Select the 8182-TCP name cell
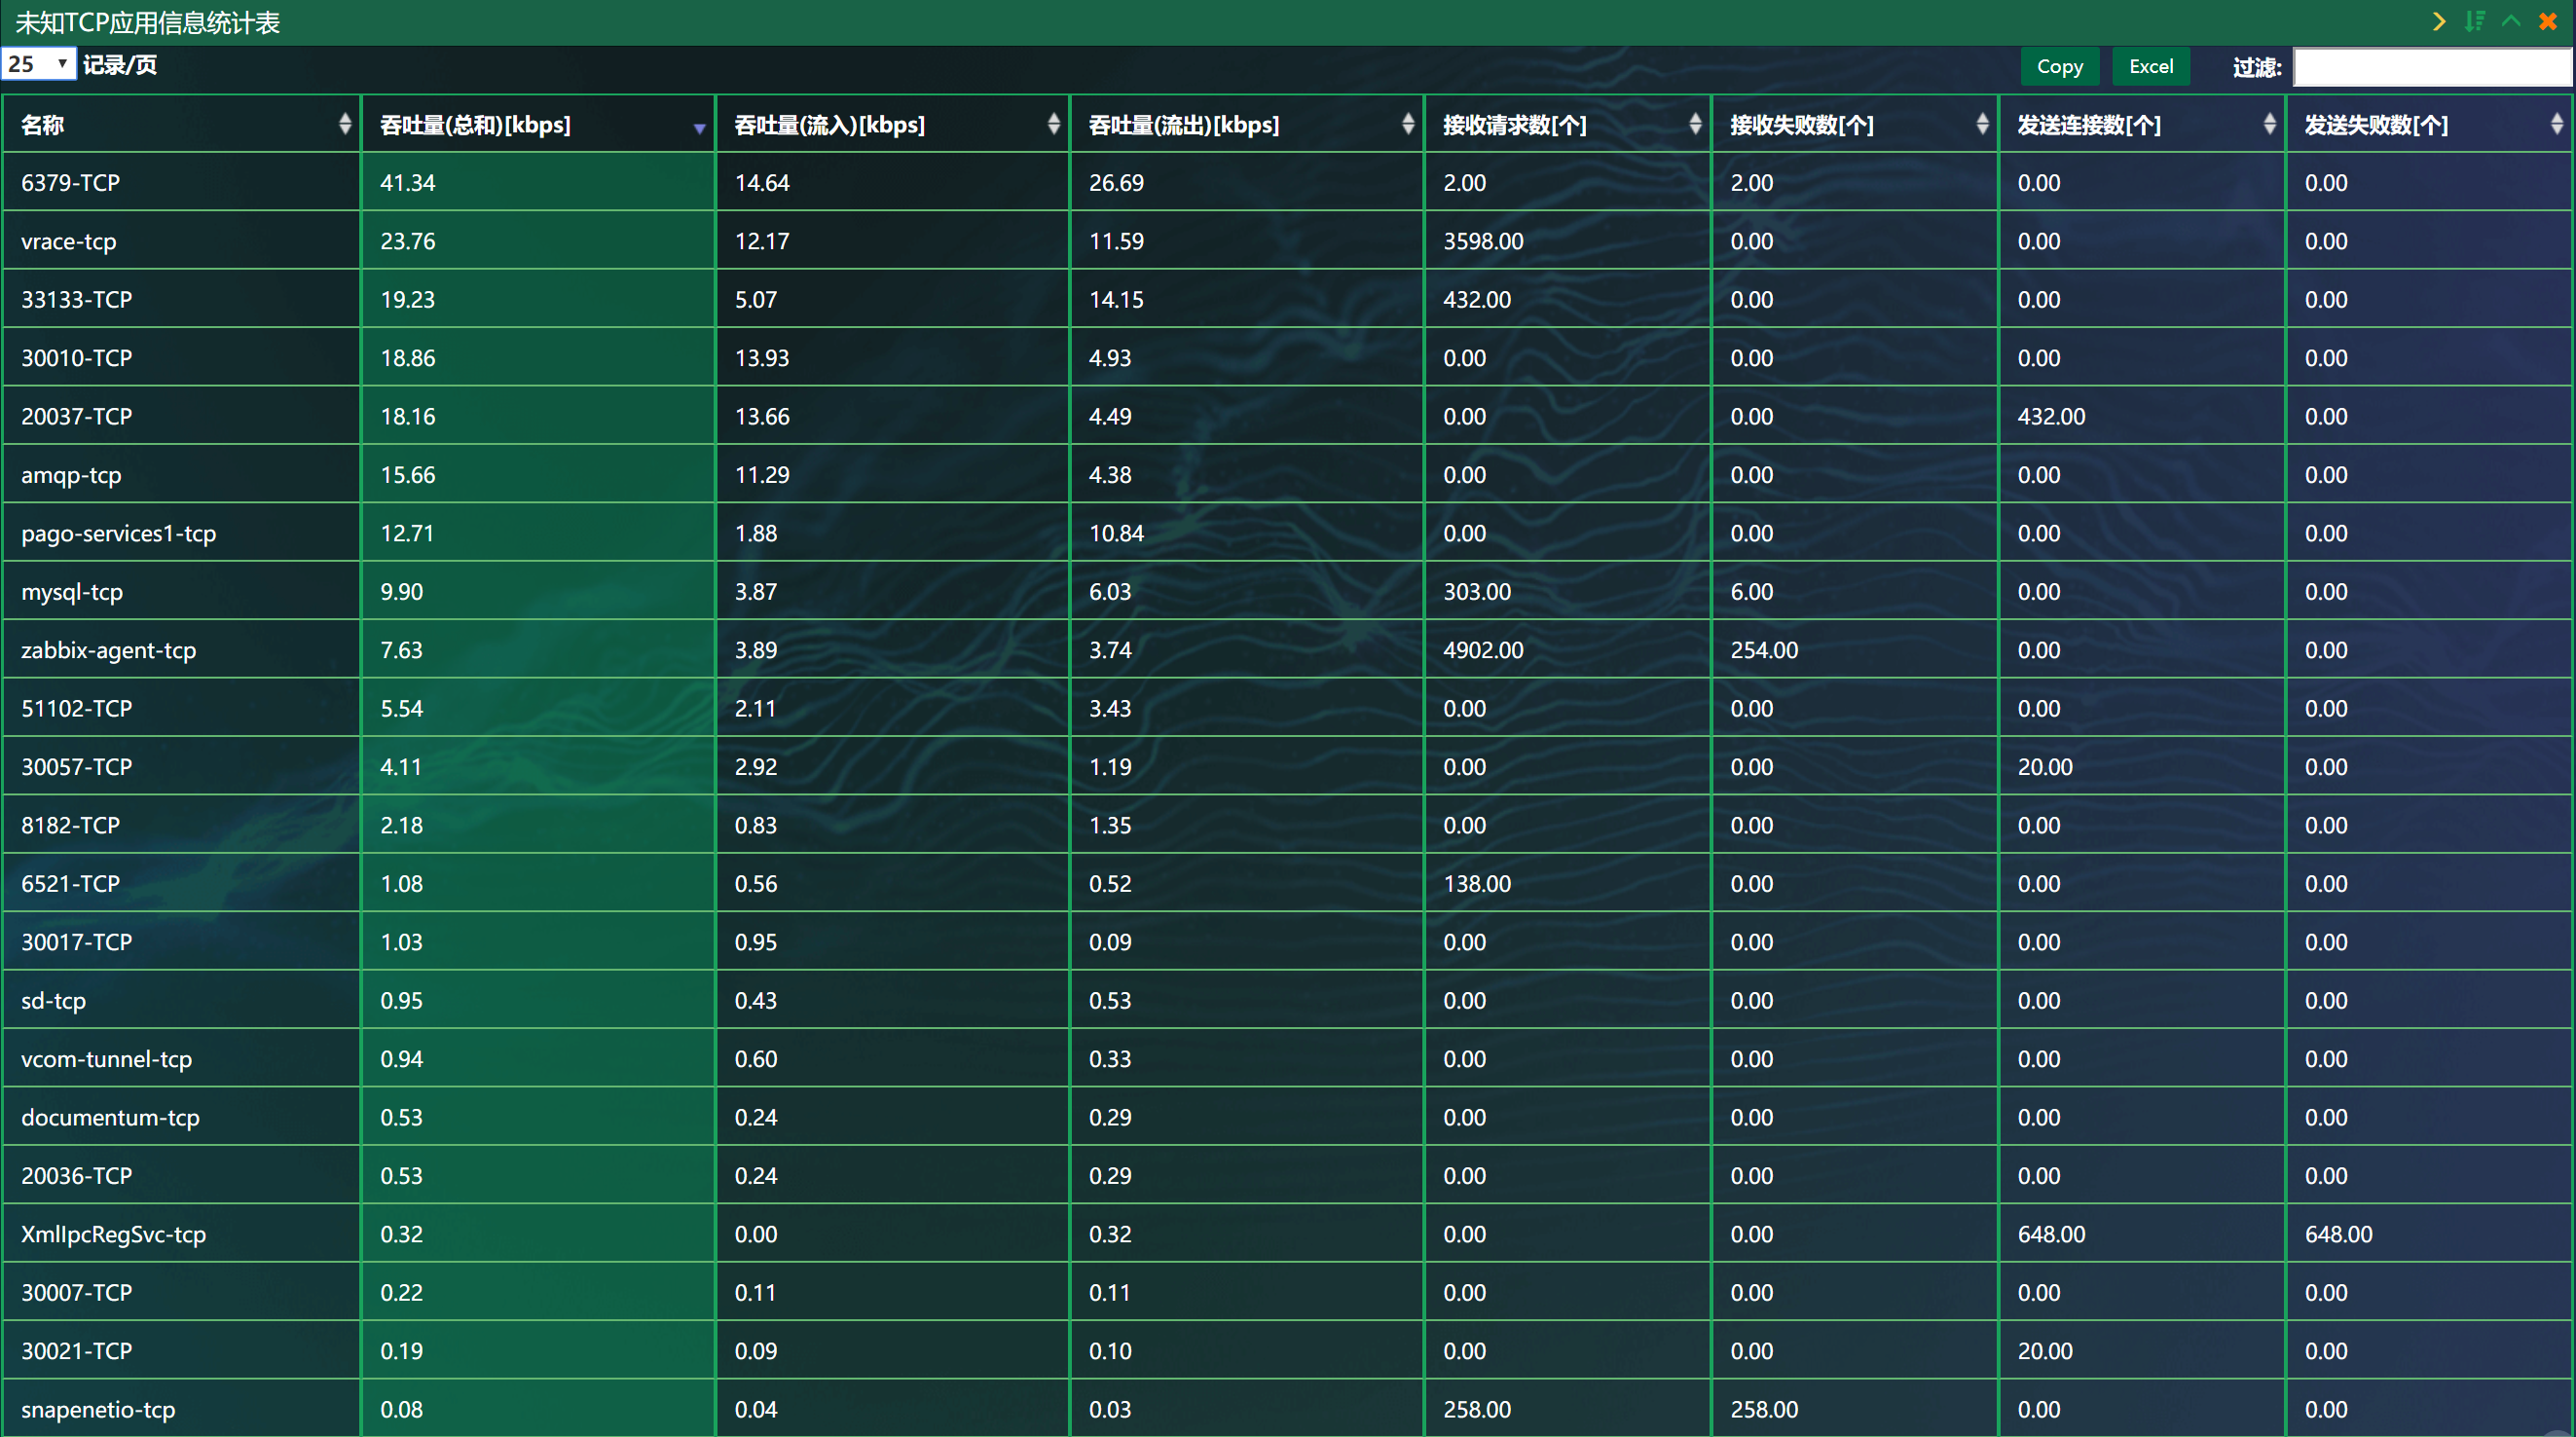Screen dimensions: 2576x1437 [x=181, y=825]
